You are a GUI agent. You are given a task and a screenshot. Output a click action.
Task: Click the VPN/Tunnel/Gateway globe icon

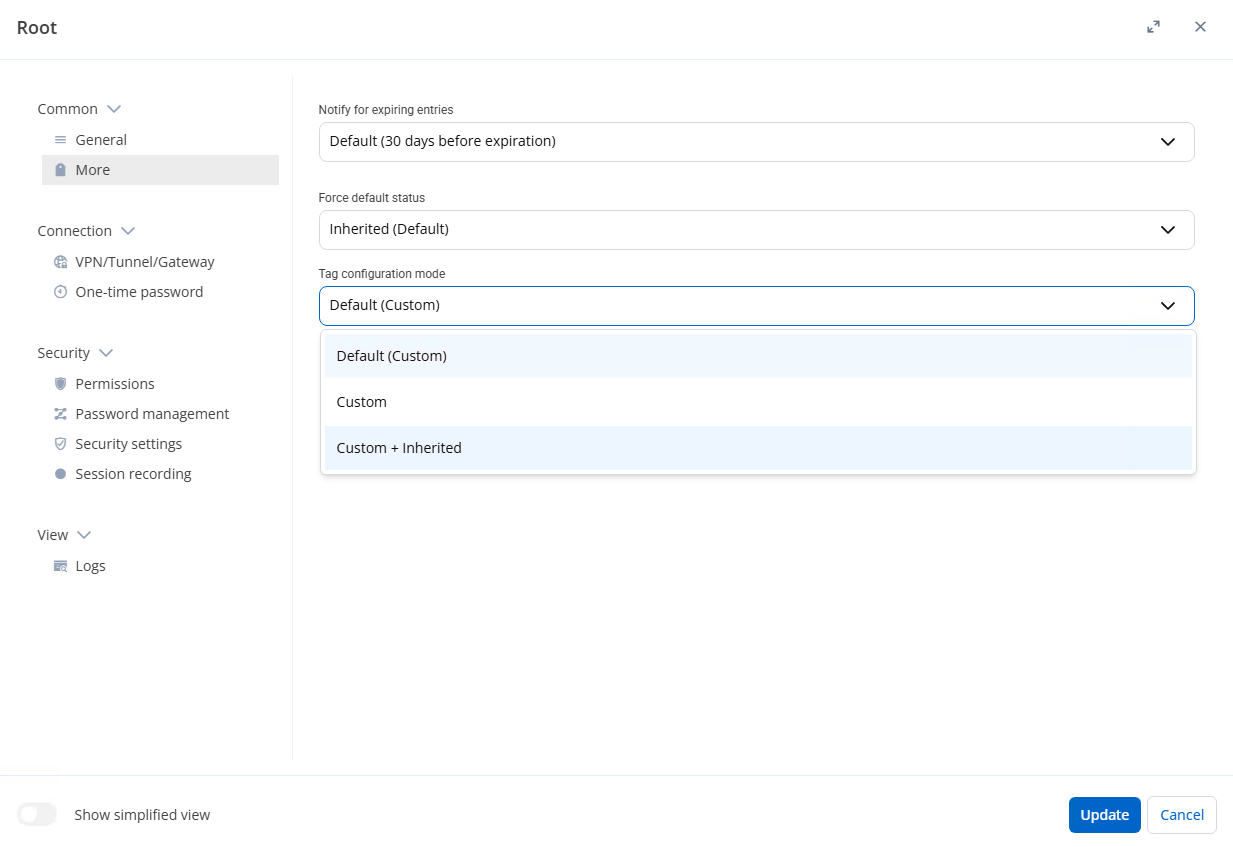point(60,262)
